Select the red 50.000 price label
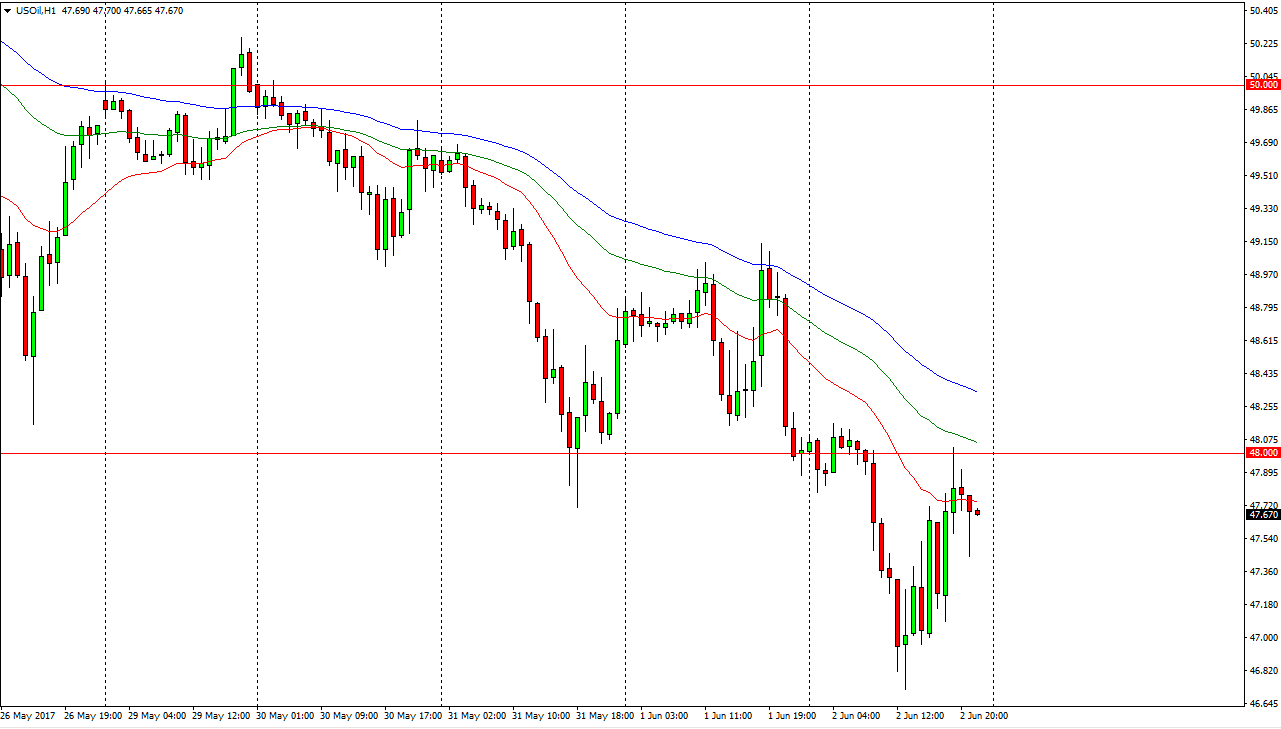Image resolution: width=1281 pixels, height=729 pixels. [x=1263, y=85]
